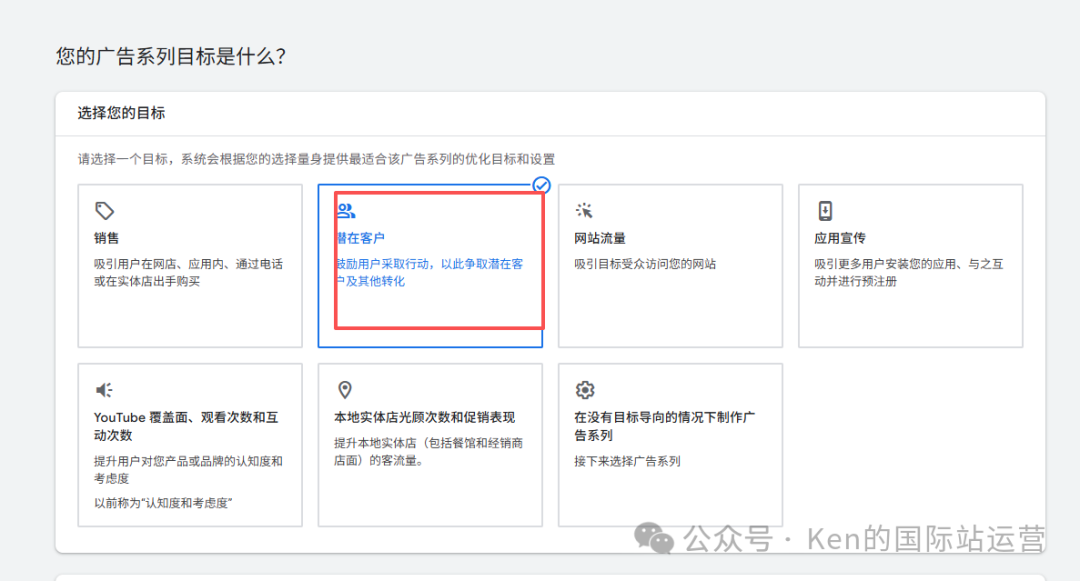Pick the YouTube 覆盖面、观看次数和互动次数 title

pos(186,426)
